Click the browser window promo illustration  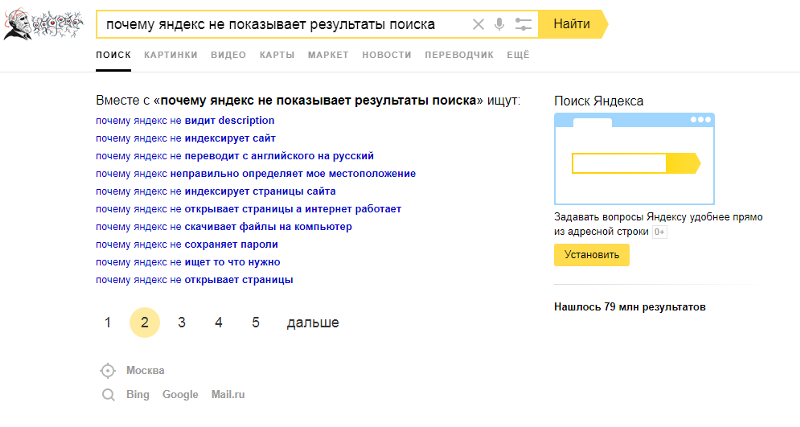[x=634, y=159]
